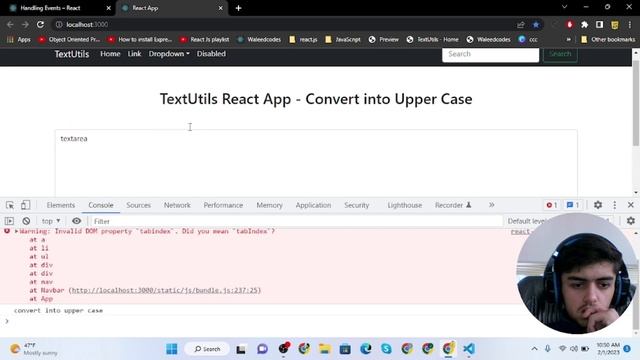Close the DevTools panel
The height and width of the screenshot is (360, 640).
[630, 205]
